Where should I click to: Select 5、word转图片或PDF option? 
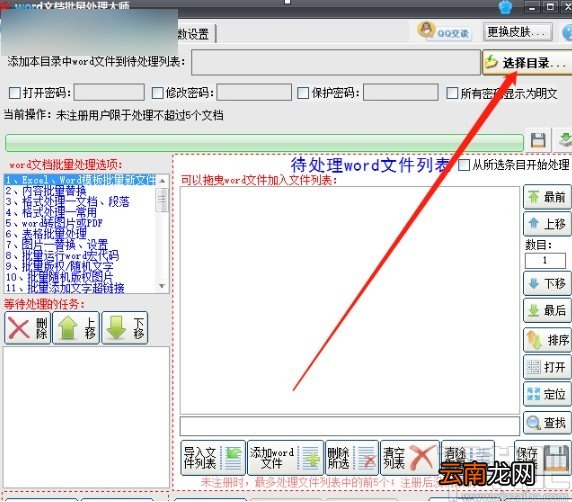tap(54, 223)
